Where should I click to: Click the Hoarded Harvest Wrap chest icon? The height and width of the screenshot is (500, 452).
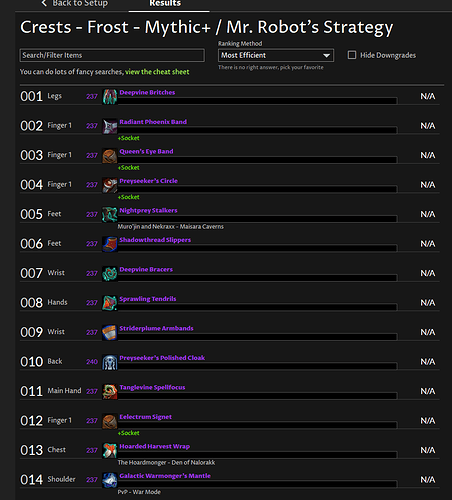click(110, 451)
